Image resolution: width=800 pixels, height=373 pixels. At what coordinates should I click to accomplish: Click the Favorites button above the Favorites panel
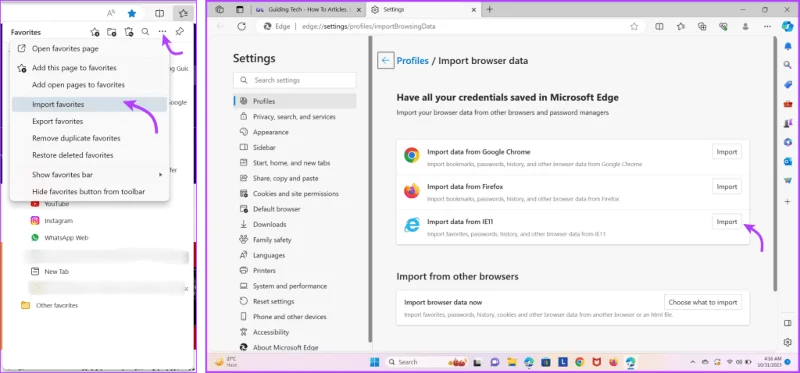(183, 13)
